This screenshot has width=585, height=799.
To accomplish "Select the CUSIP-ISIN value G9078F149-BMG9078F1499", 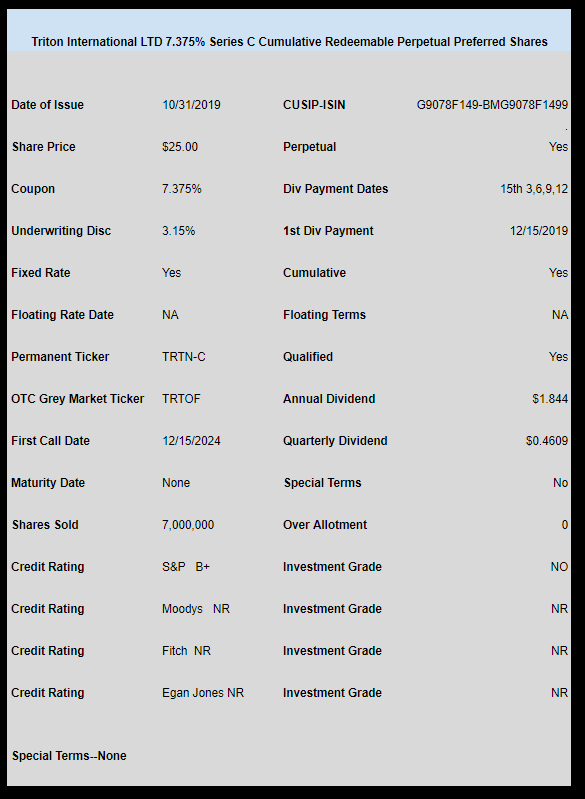I will tap(492, 105).
